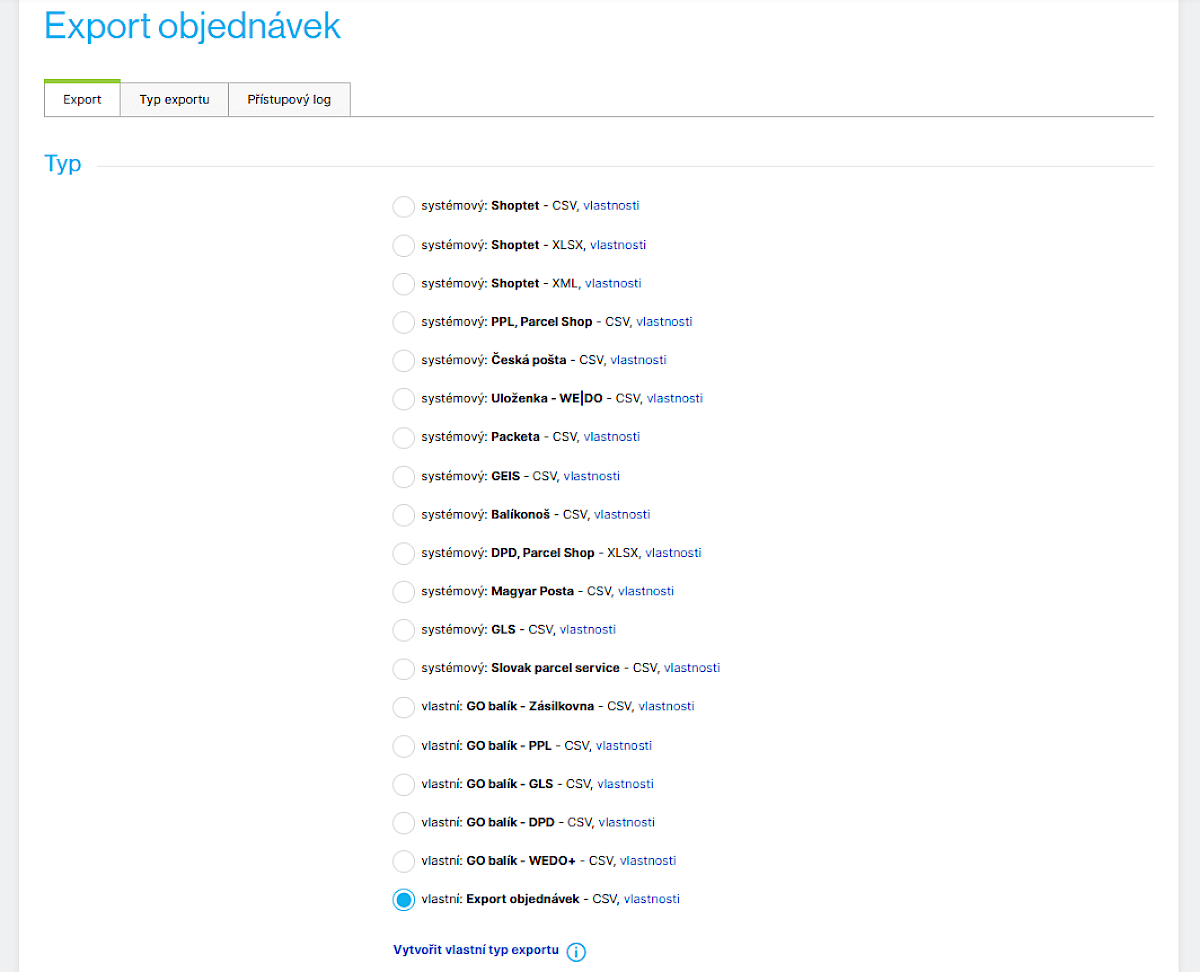The width and height of the screenshot is (1200, 972).
Task: Click vlastnosti link next to Slovak parcel service
Action: click(x=691, y=668)
